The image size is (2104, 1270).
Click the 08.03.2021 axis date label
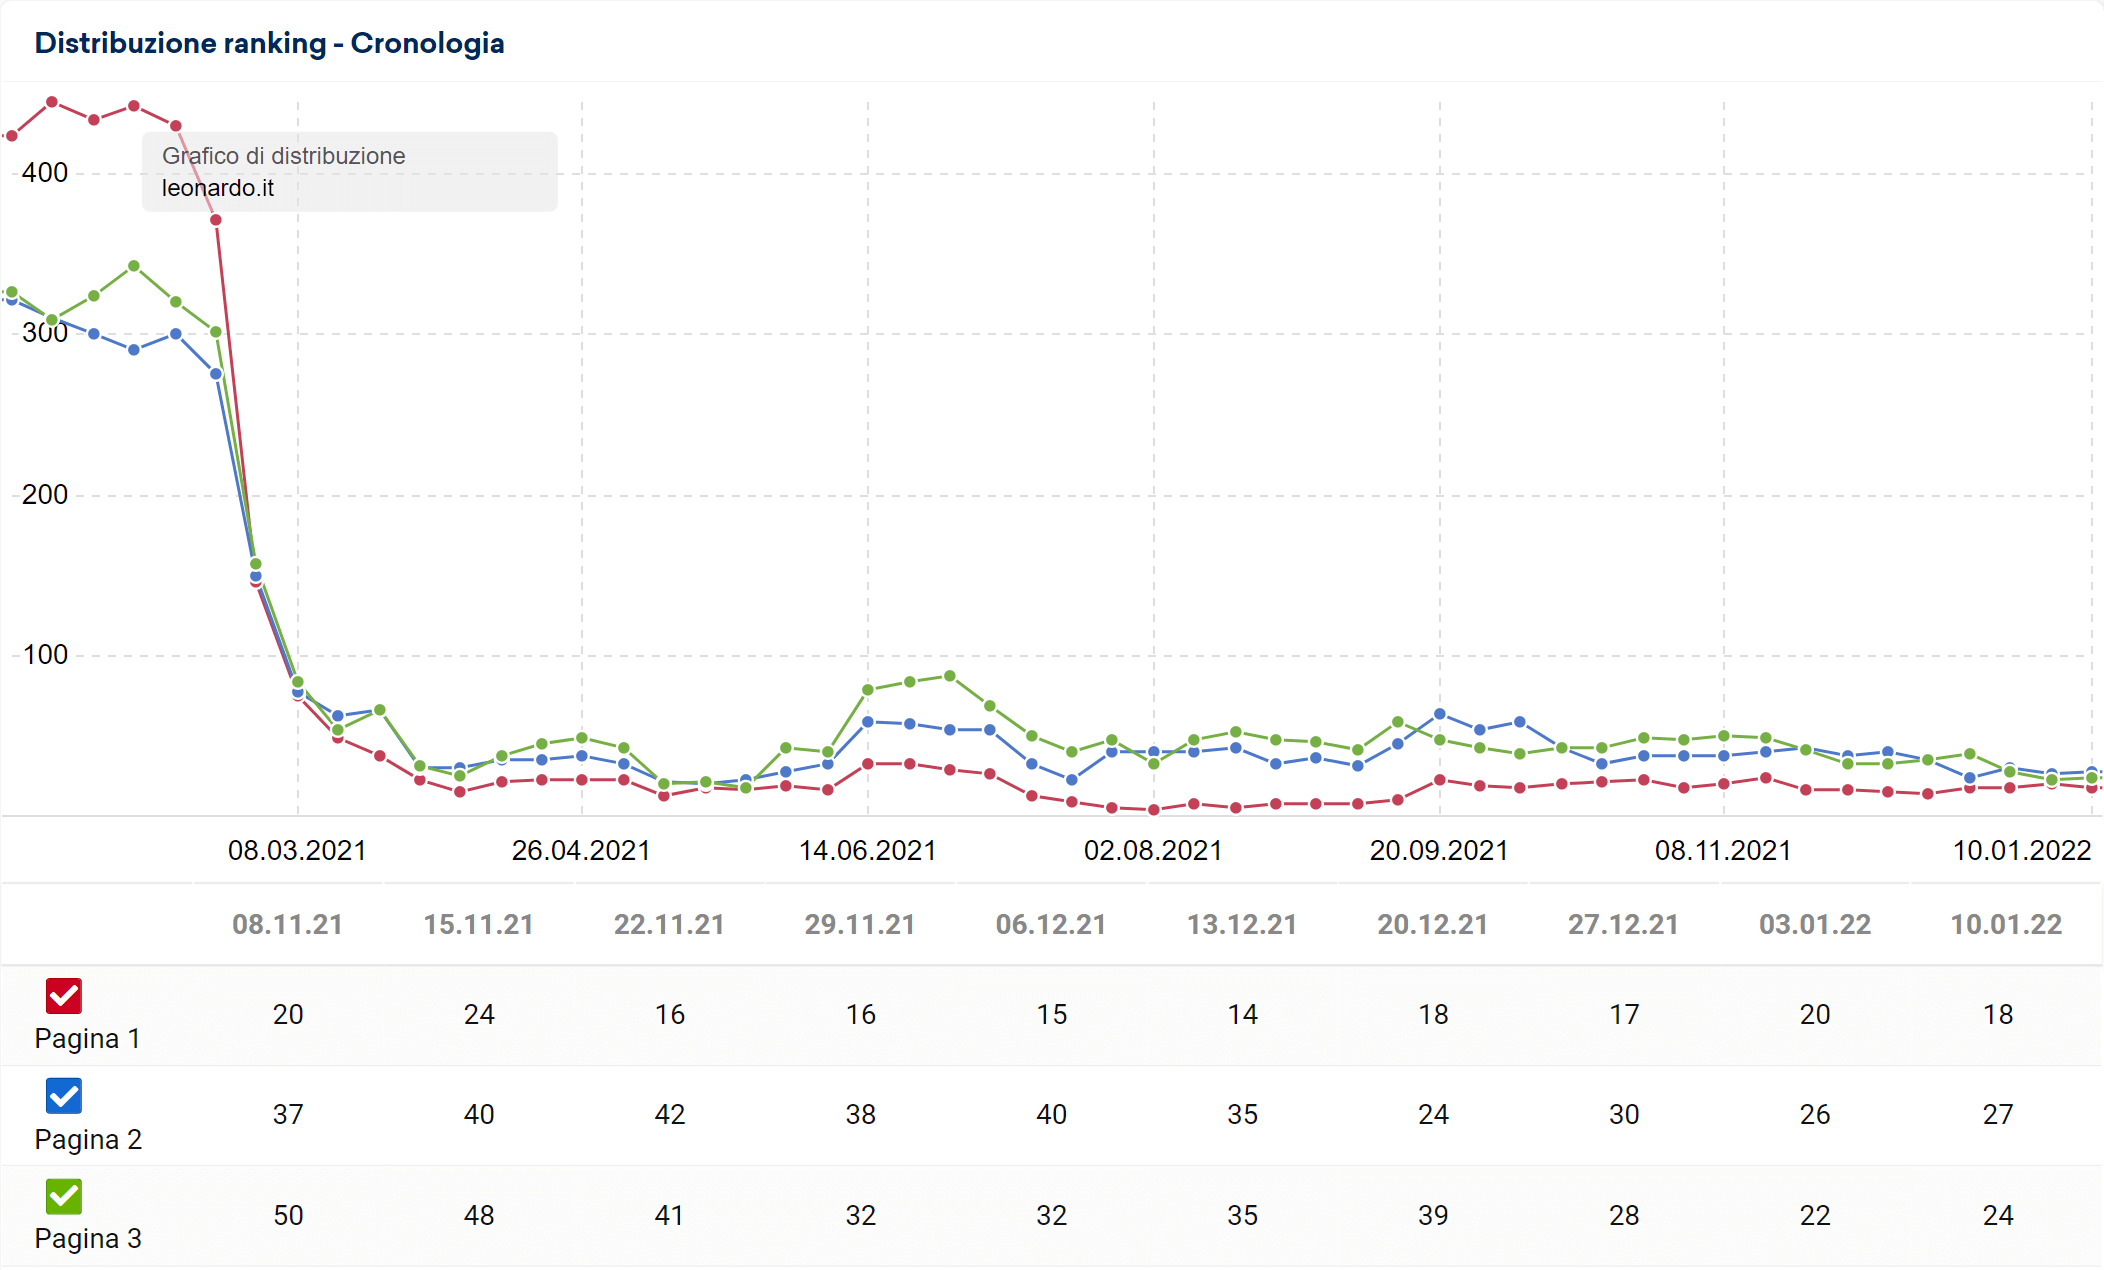click(297, 851)
